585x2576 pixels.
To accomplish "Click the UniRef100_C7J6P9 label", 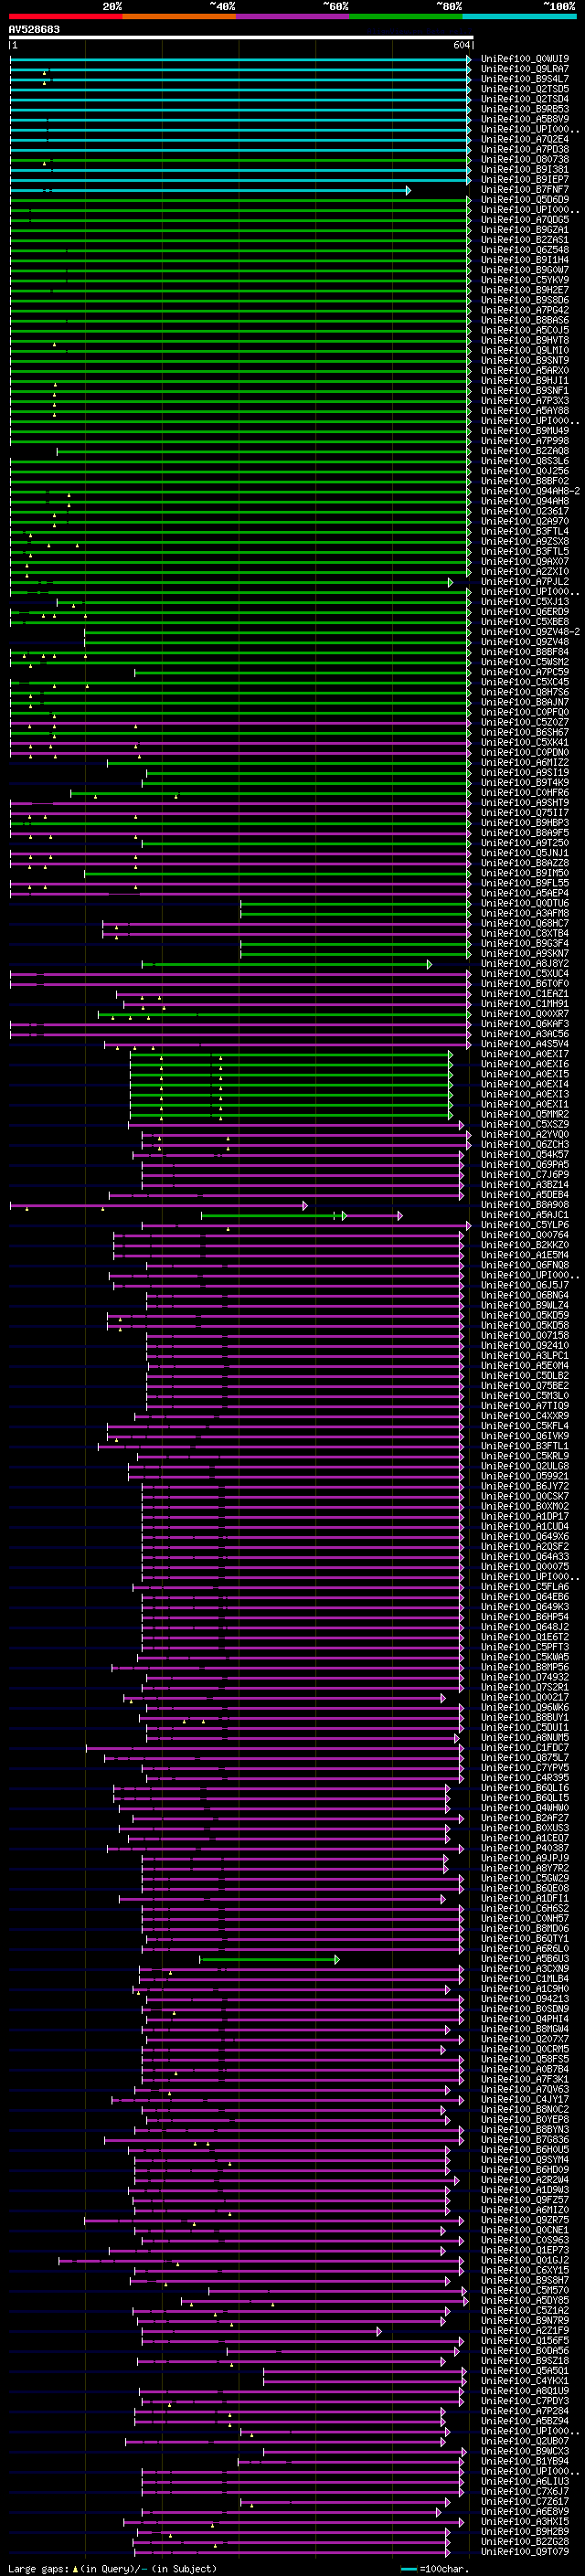I will click(x=525, y=1175).
